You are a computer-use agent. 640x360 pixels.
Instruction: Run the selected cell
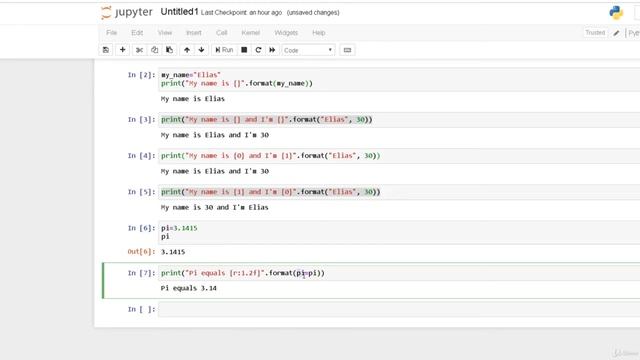coord(224,50)
